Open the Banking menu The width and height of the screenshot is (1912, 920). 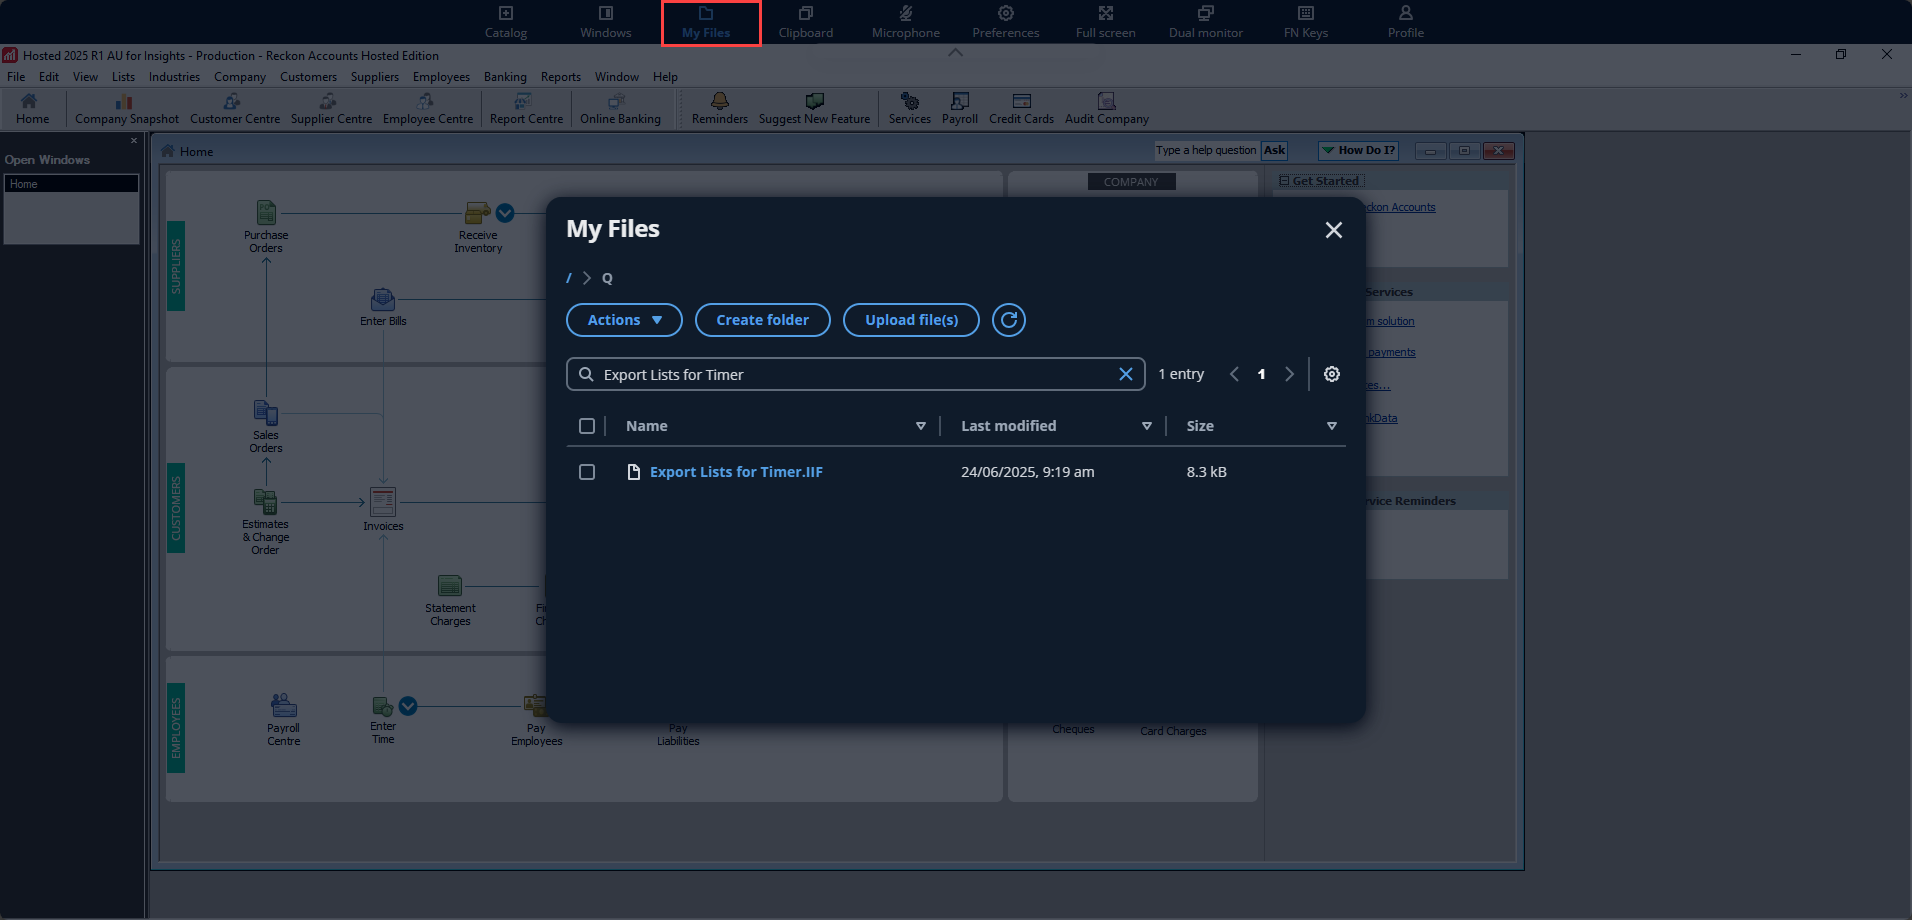coord(505,77)
